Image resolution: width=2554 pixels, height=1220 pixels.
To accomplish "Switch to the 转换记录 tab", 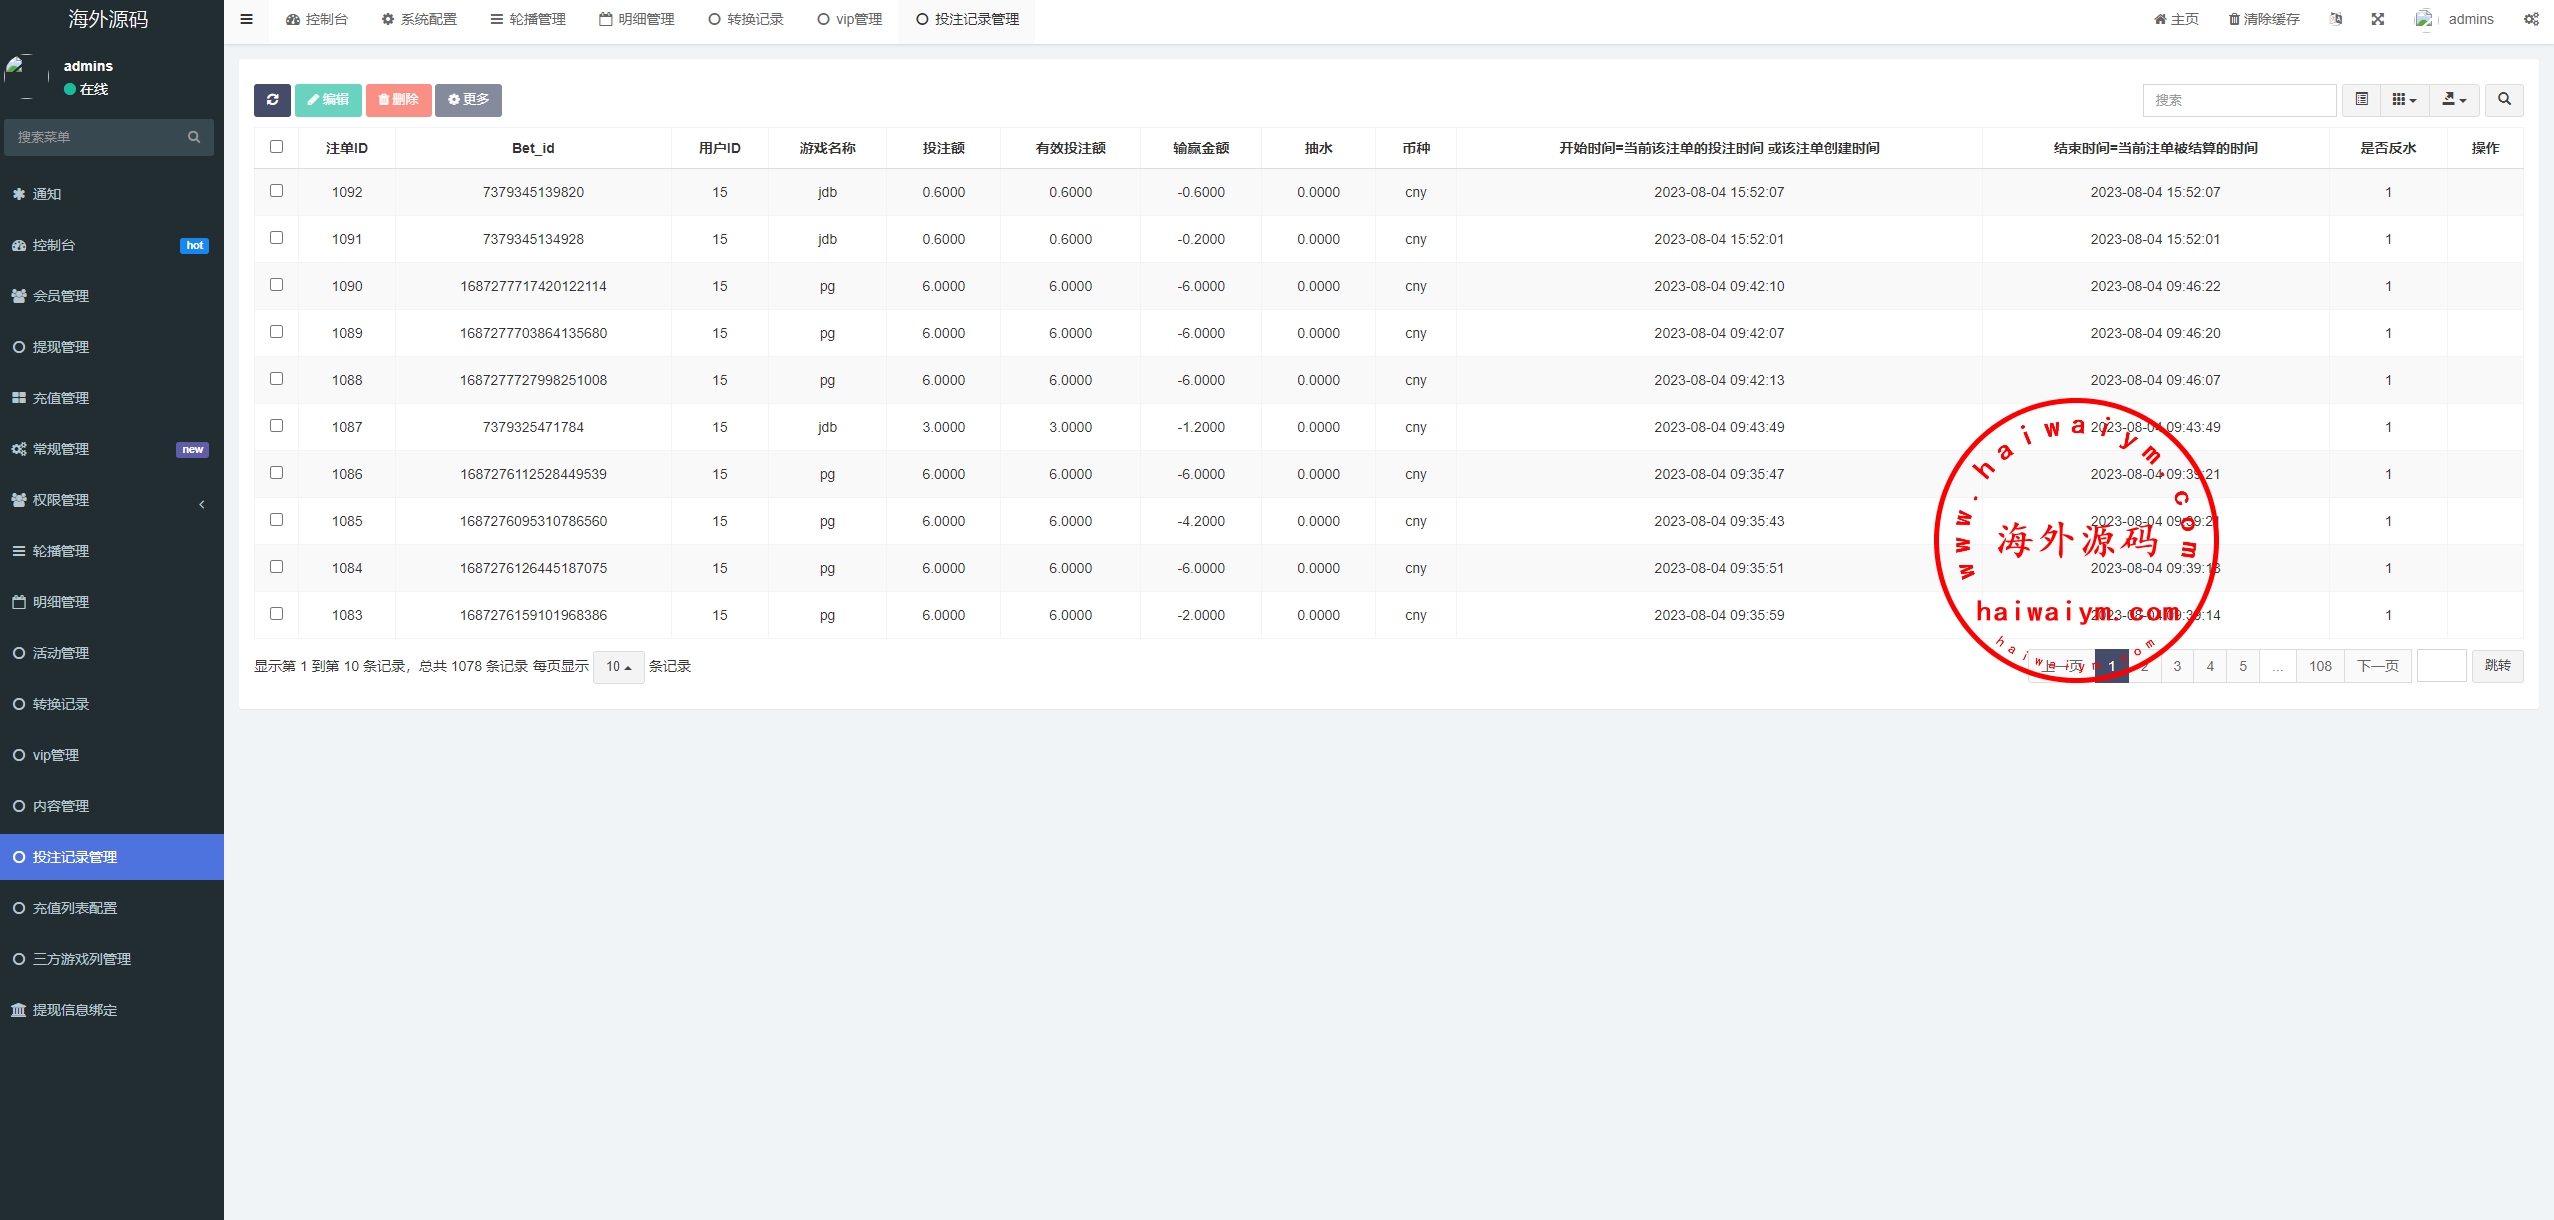I will coord(746,19).
